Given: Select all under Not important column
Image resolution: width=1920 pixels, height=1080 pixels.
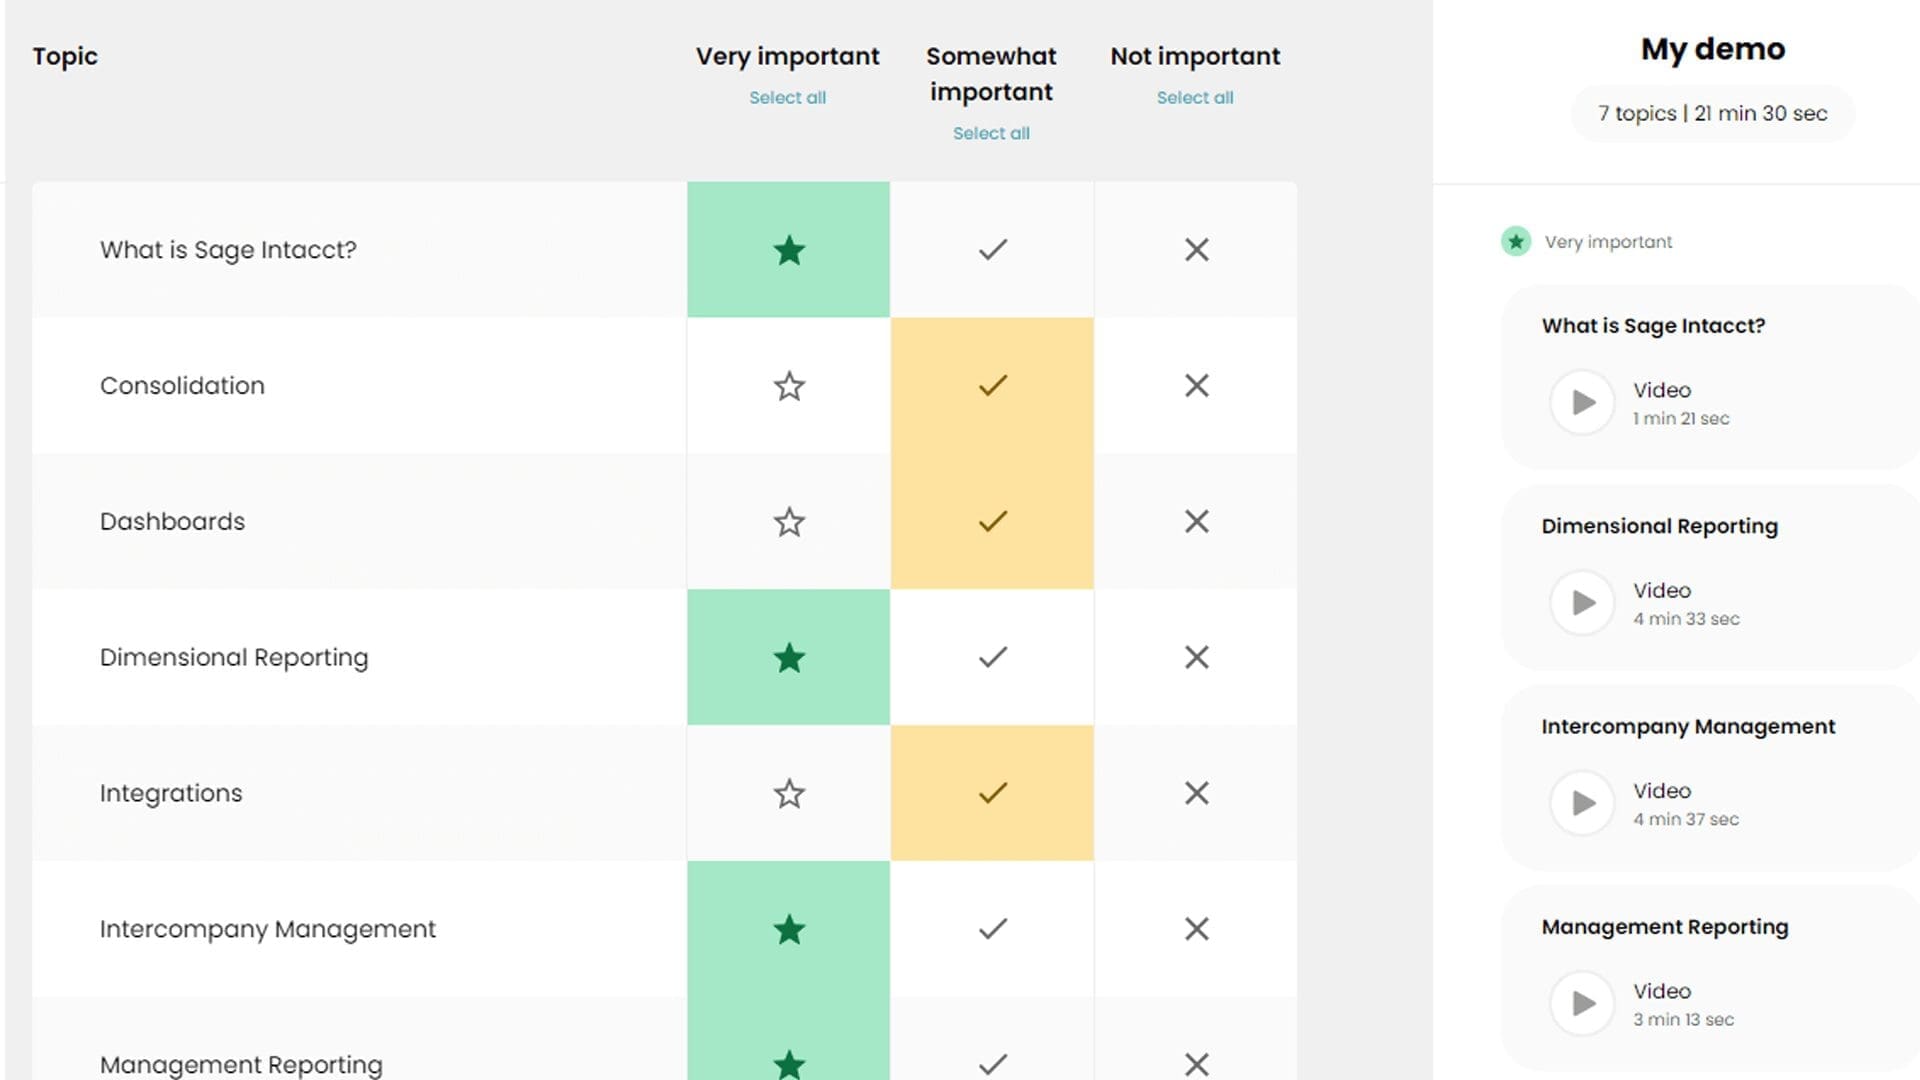Looking at the screenshot, I should pyautogui.click(x=1195, y=97).
